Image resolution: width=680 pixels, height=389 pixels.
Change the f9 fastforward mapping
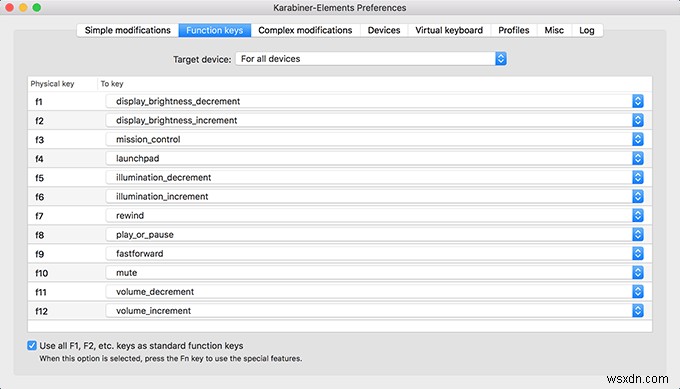coord(375,254)
